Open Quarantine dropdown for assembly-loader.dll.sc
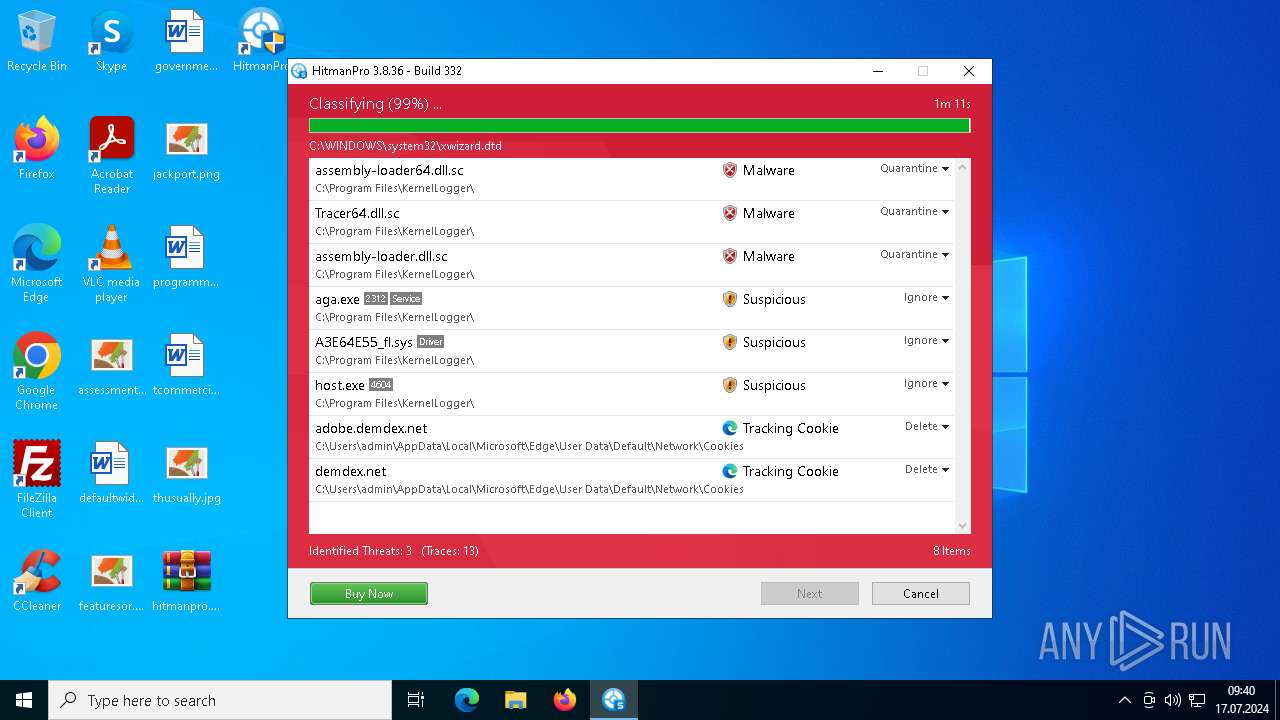The height and width of the screenshot is (720, 1280). [x=914, y=254]
